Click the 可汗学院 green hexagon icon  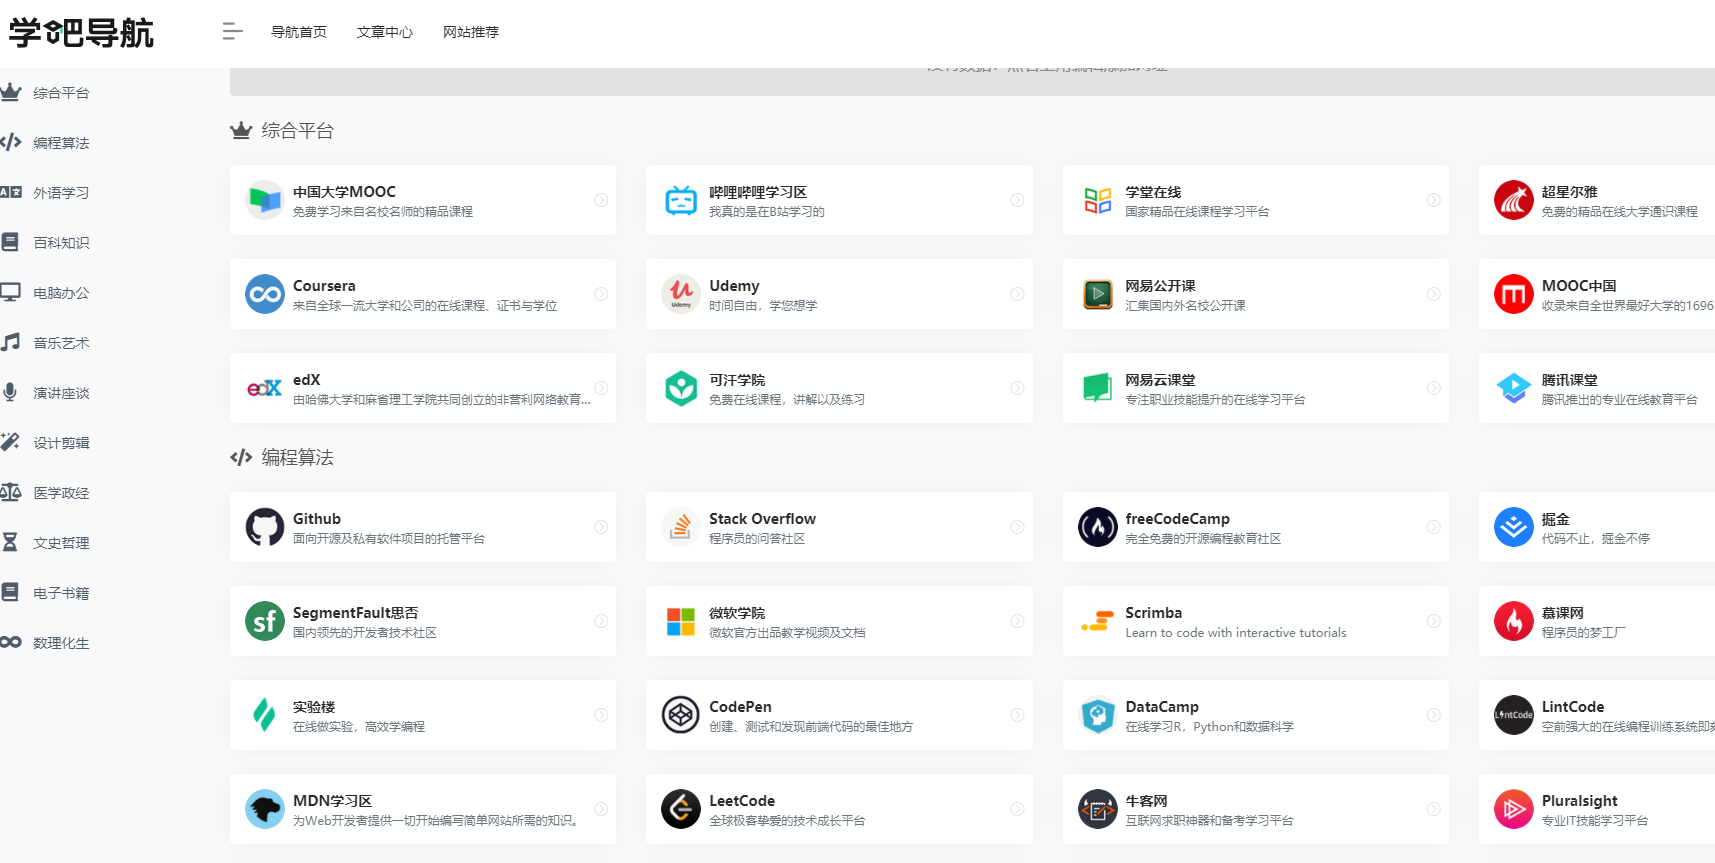(681, 388)
